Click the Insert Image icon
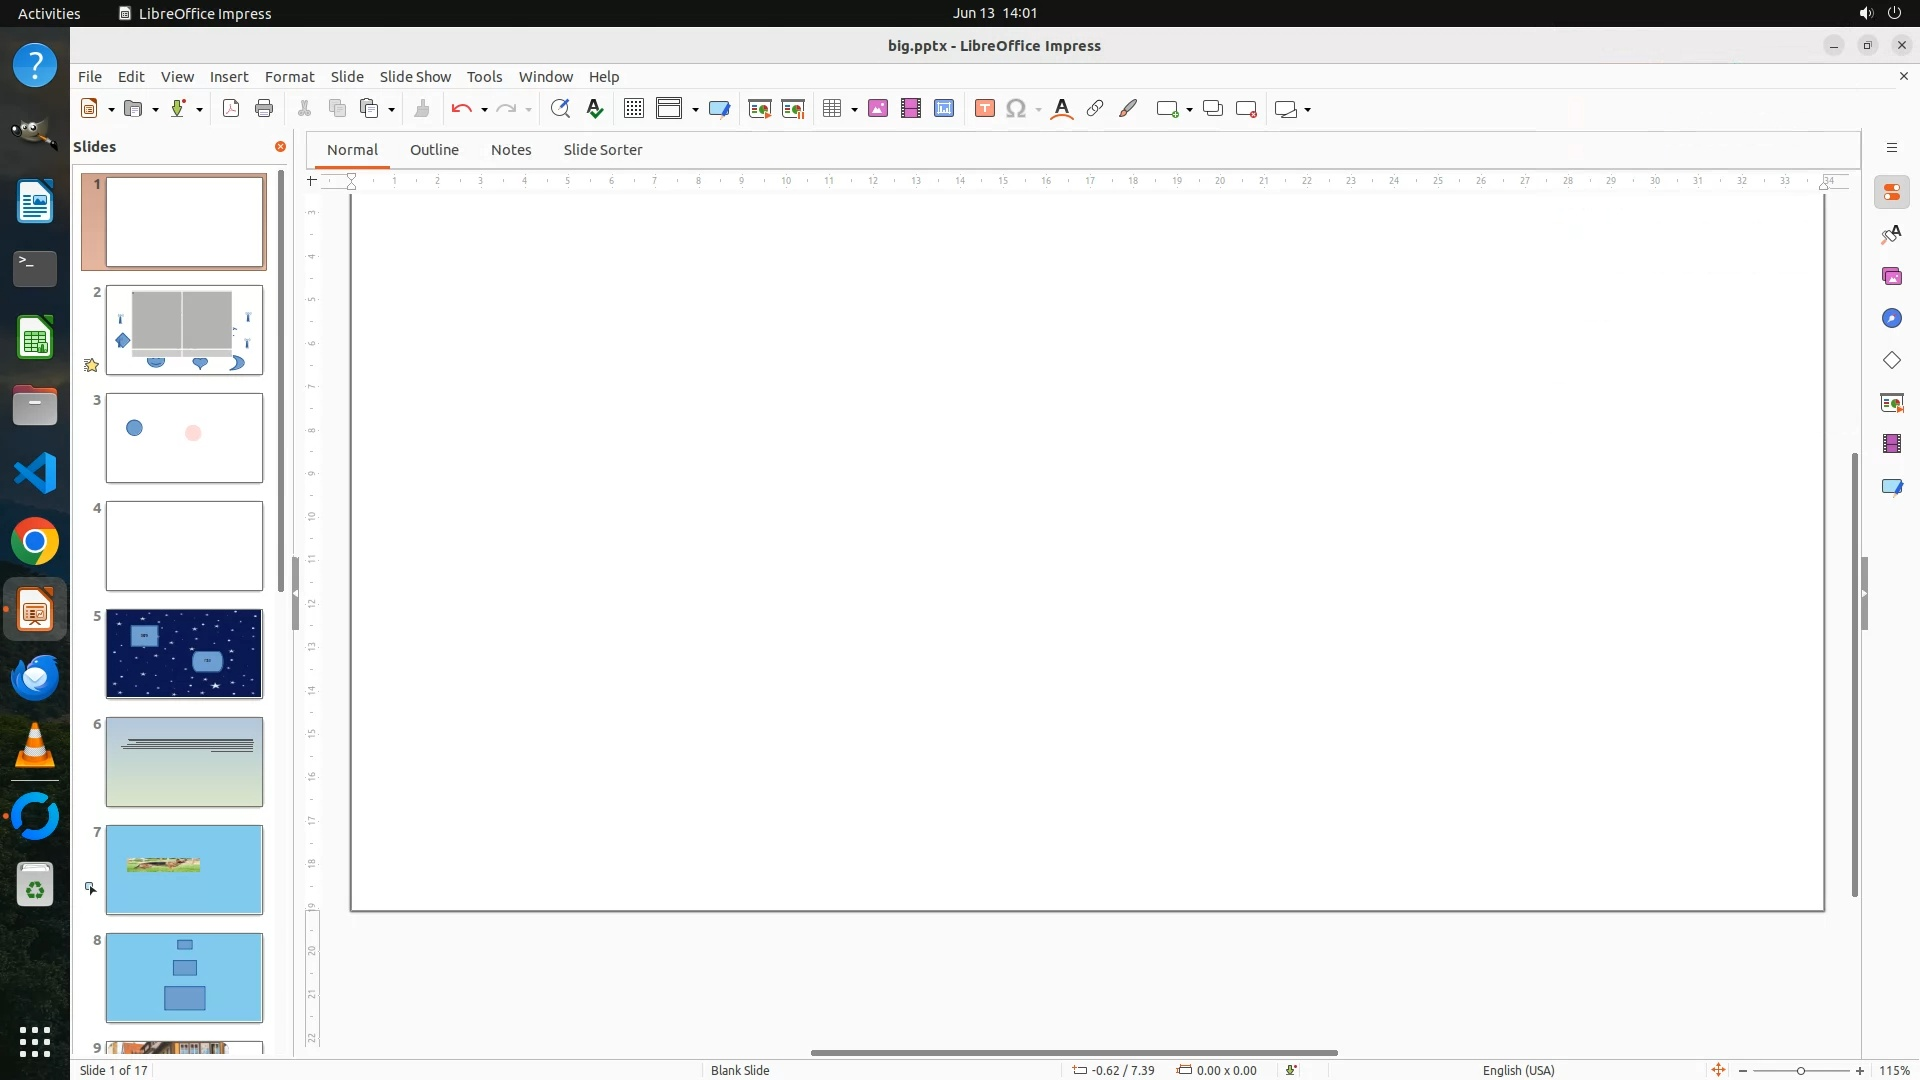 coord(878,109)
